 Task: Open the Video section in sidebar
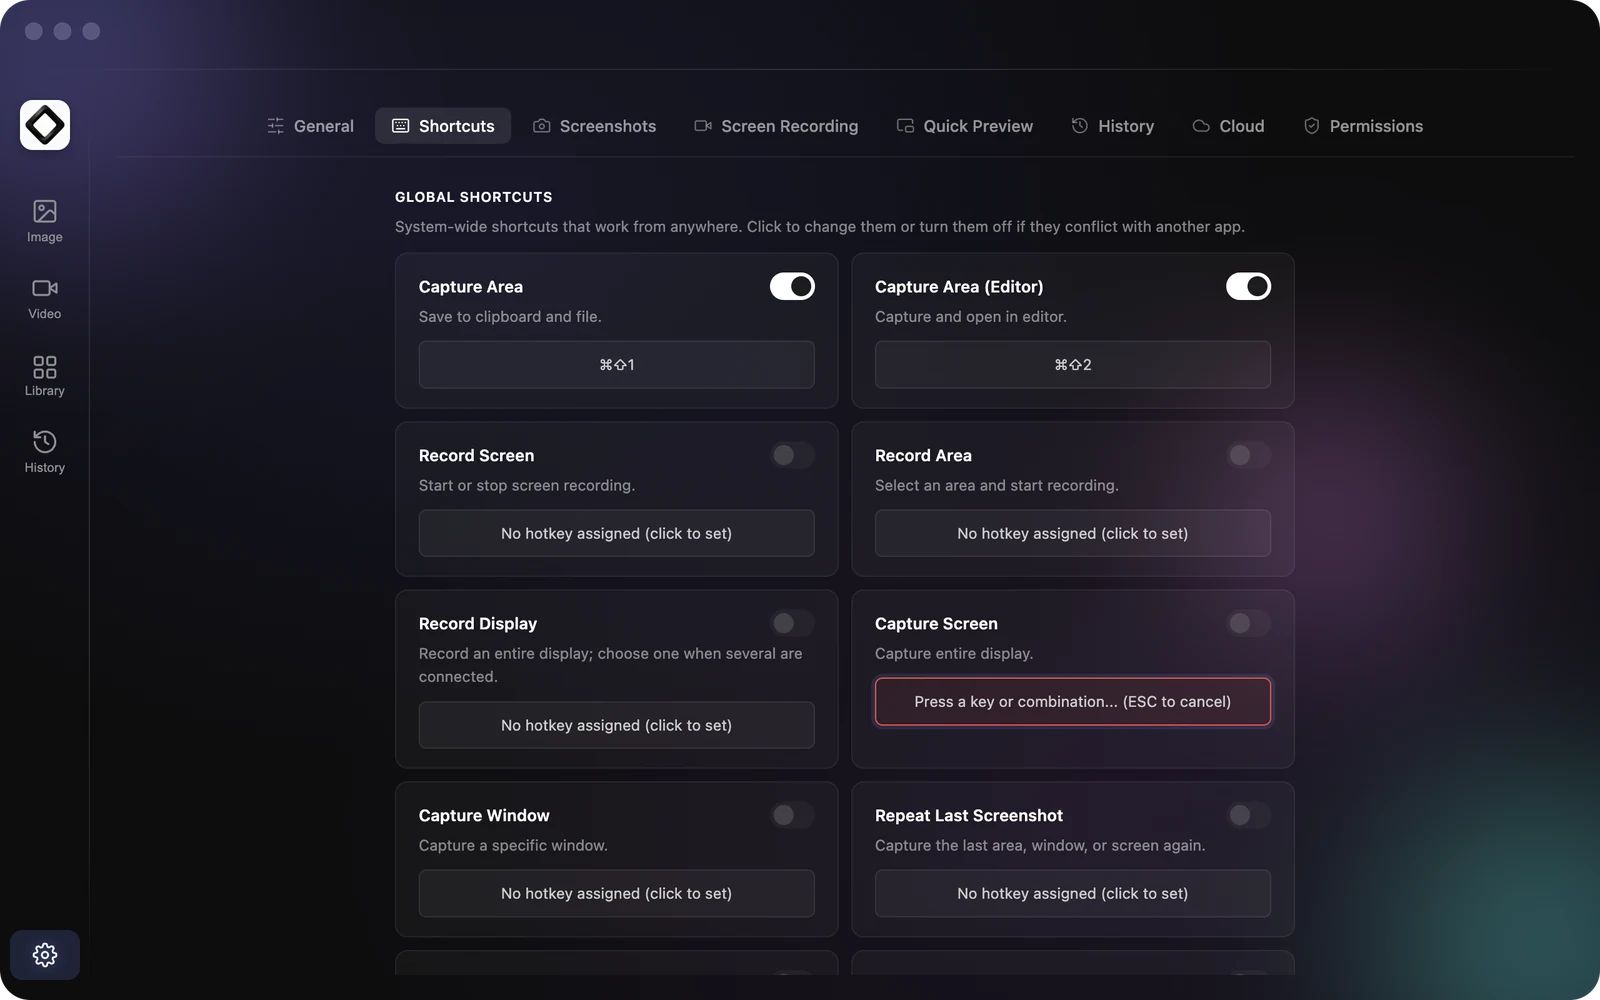point(44,298)
